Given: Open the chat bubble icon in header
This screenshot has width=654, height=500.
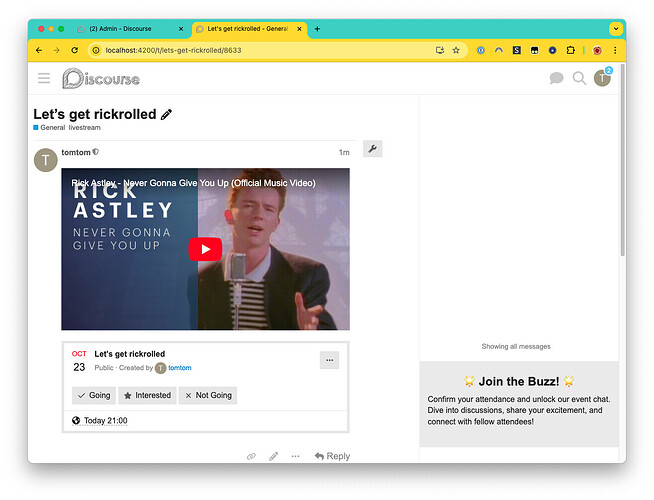Looking at the screenshot, I should pos(556,78).
